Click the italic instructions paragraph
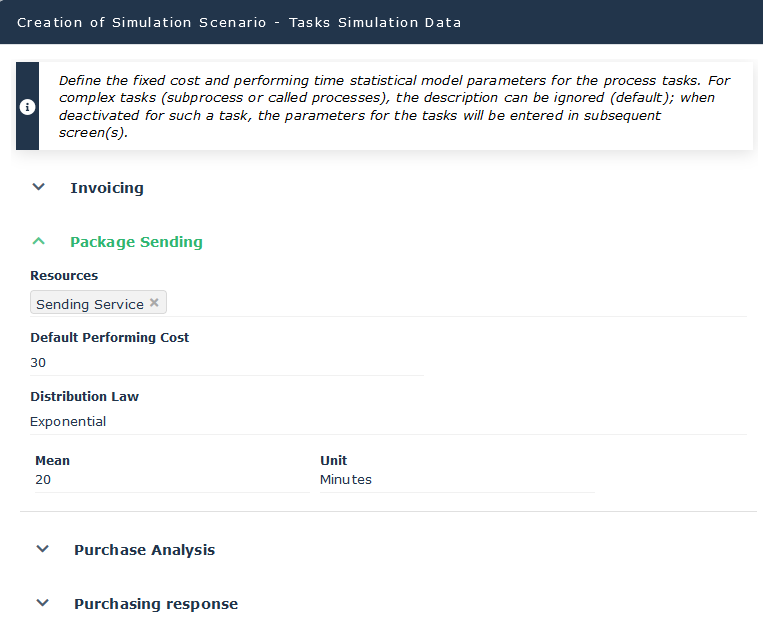Viewport: 763px width, 626px height. point(390,106)
